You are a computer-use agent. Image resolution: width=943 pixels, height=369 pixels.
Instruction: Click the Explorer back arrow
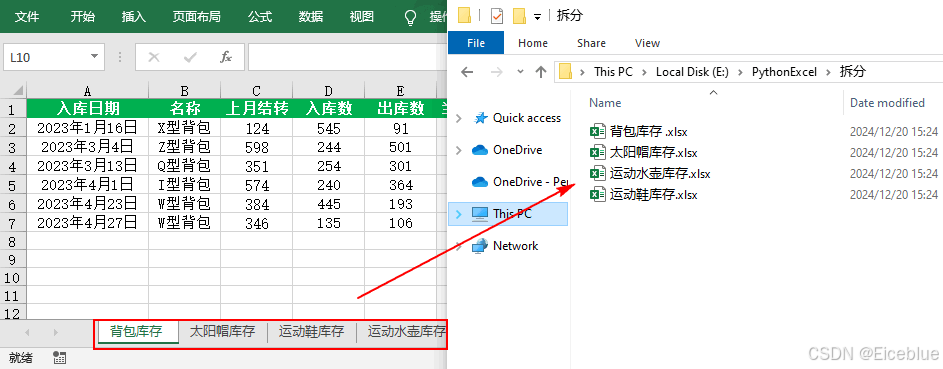pos(467,72)
